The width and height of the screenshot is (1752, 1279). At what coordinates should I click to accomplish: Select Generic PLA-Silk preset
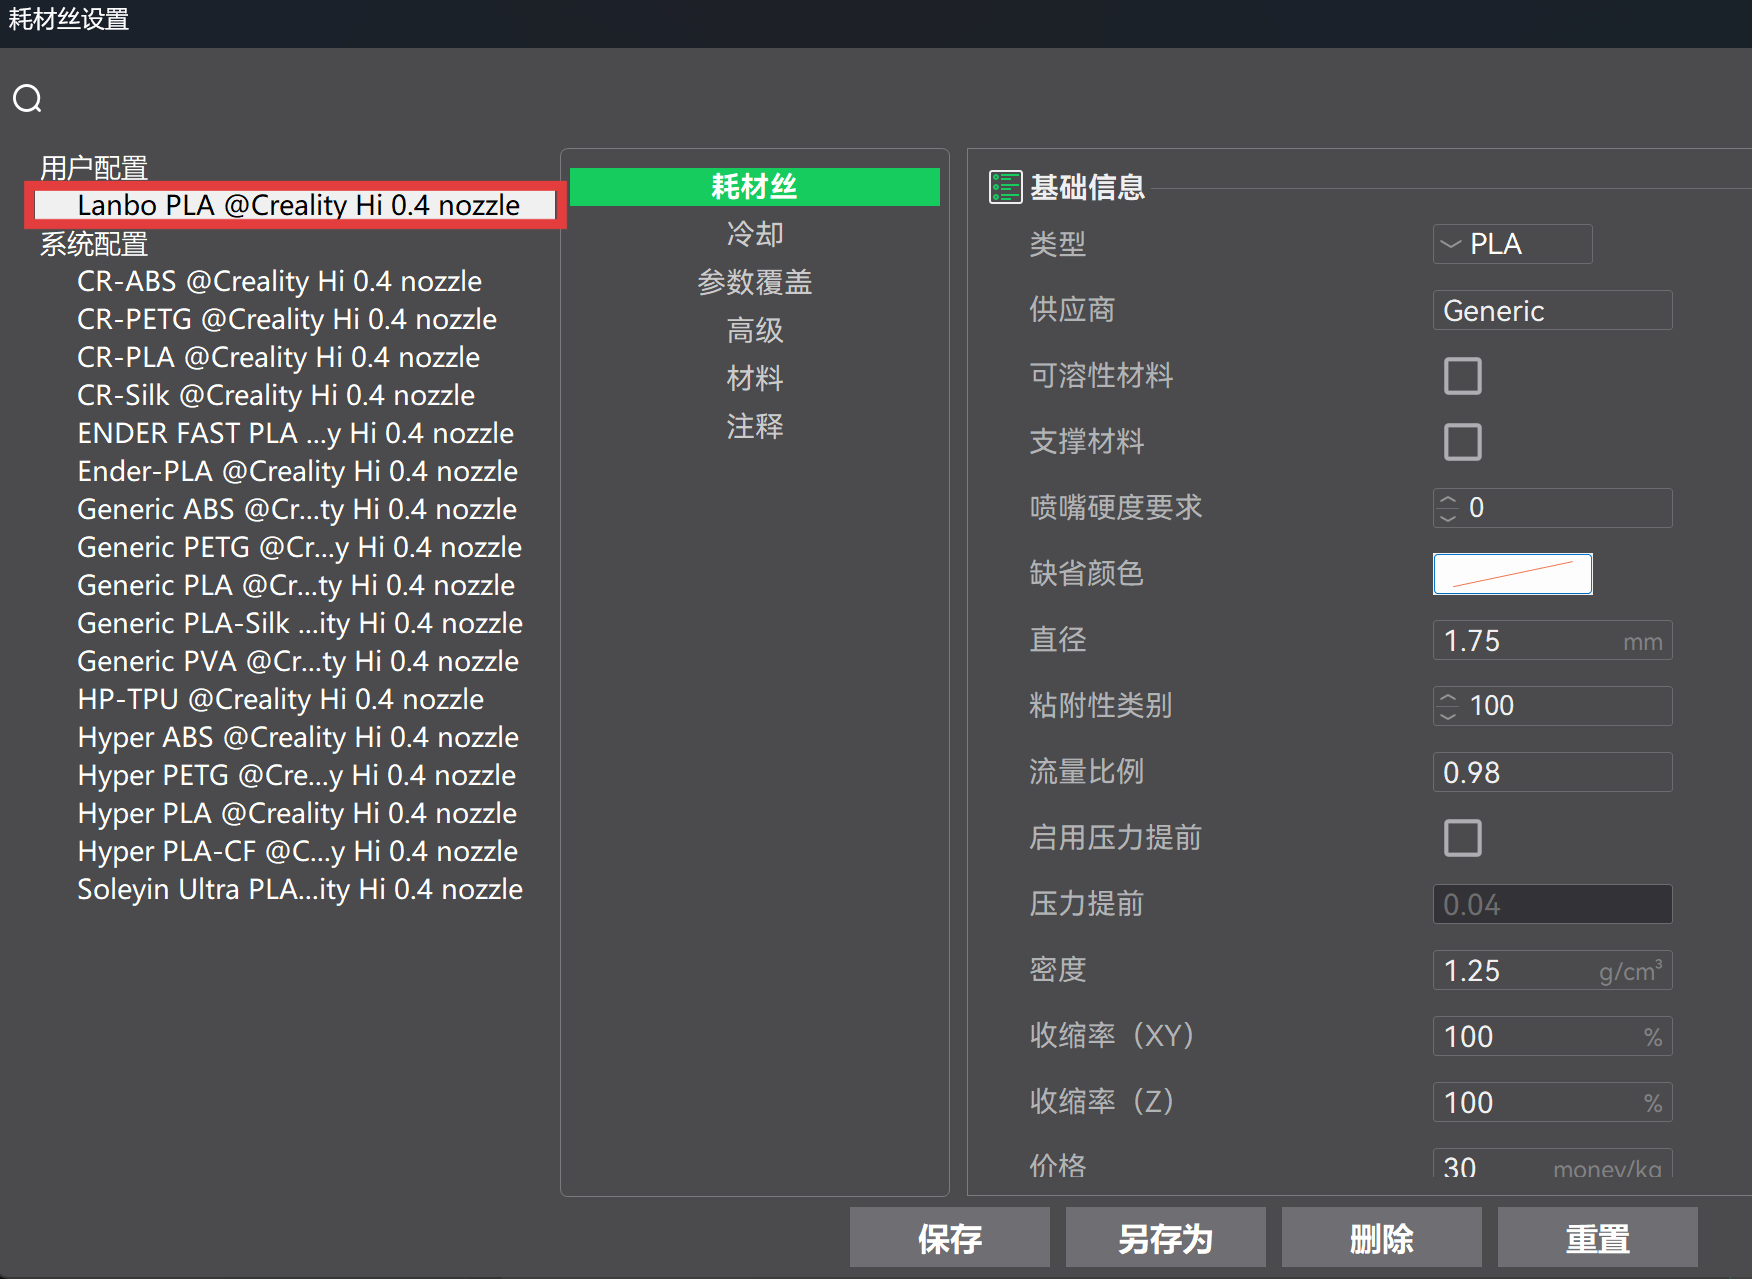click(300, 624)
